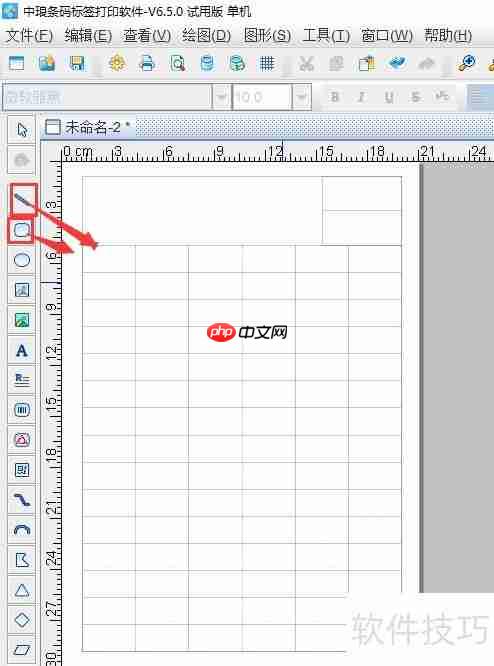
Task: Toggle bold formatting button
Action: (x=335, y=97)
